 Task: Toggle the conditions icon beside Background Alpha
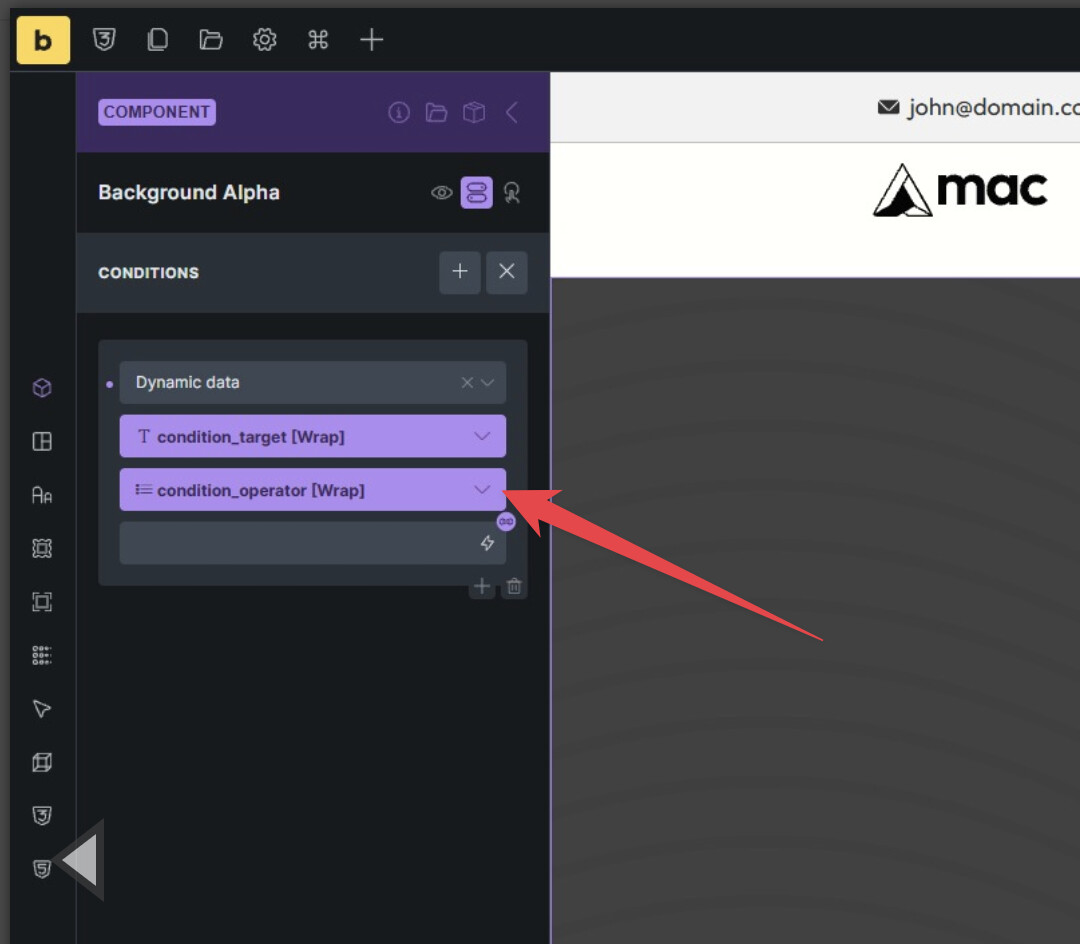pyautogui.click(x=476, y=193)
